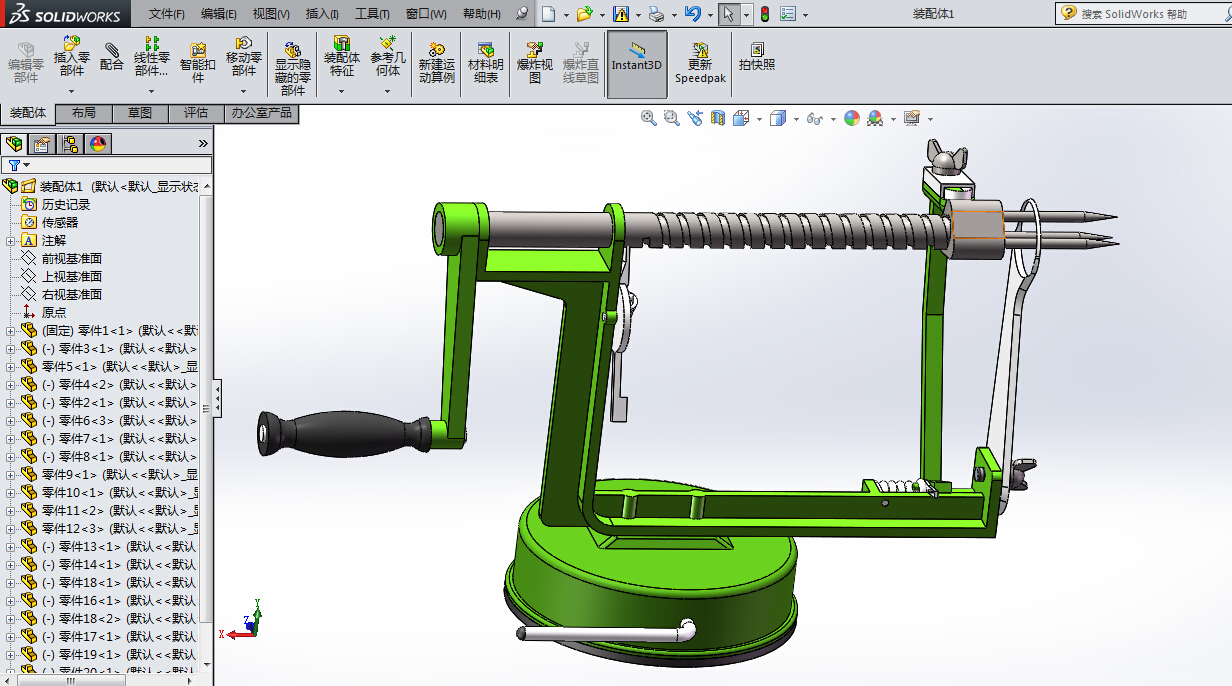Click 更新 Speedpak button

700,62
